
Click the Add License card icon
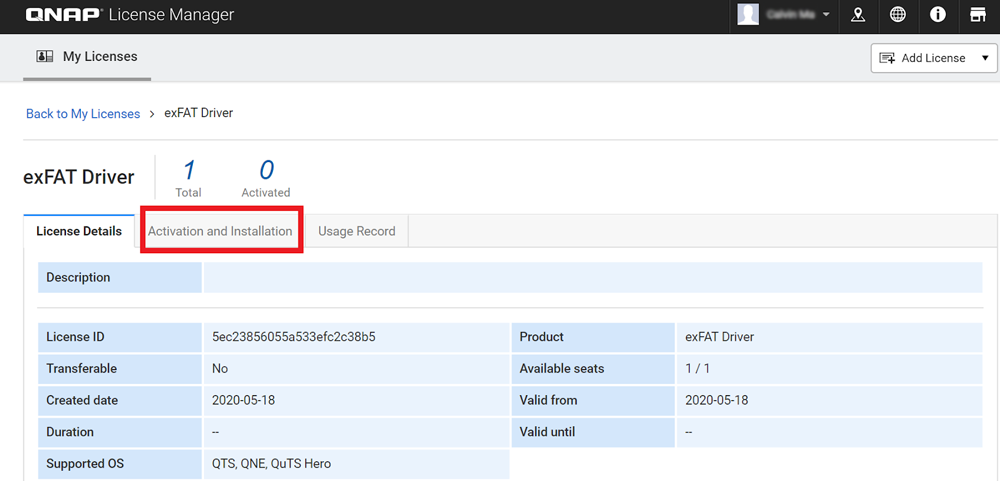[x=887, y=58]
